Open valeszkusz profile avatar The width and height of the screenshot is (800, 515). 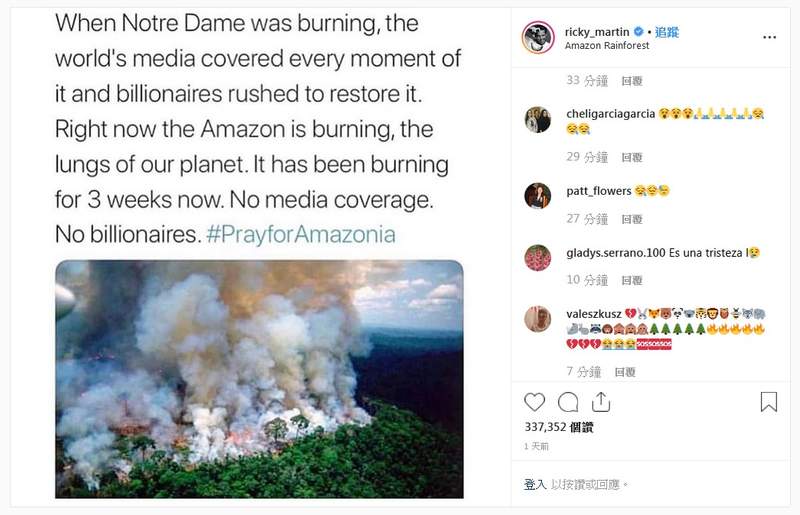(538, 319)
